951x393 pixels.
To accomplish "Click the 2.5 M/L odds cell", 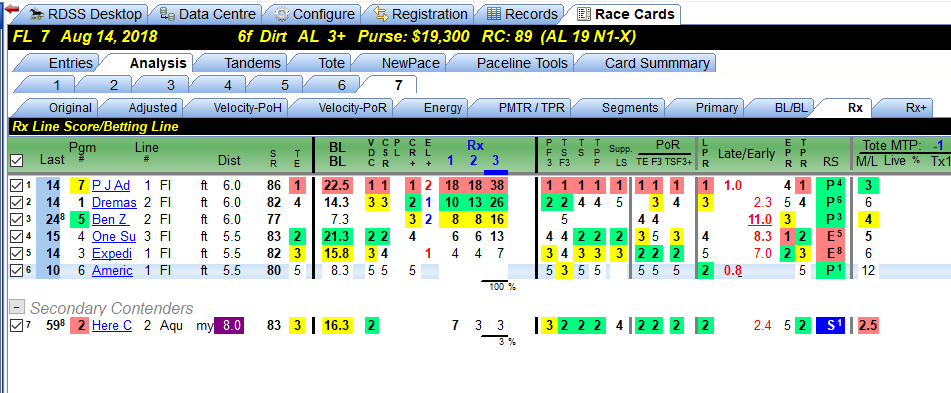I will (x=868, y=326).
